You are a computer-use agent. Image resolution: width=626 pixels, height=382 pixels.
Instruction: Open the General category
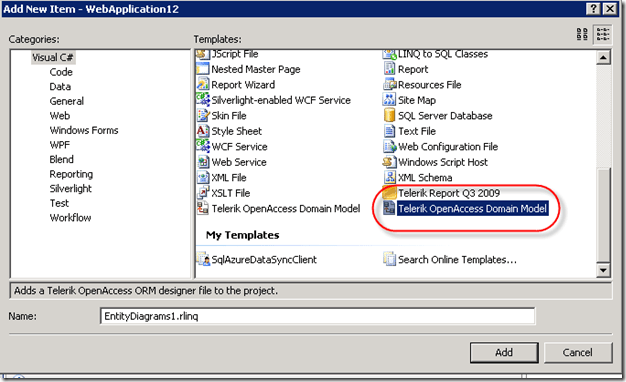(67, 101)
